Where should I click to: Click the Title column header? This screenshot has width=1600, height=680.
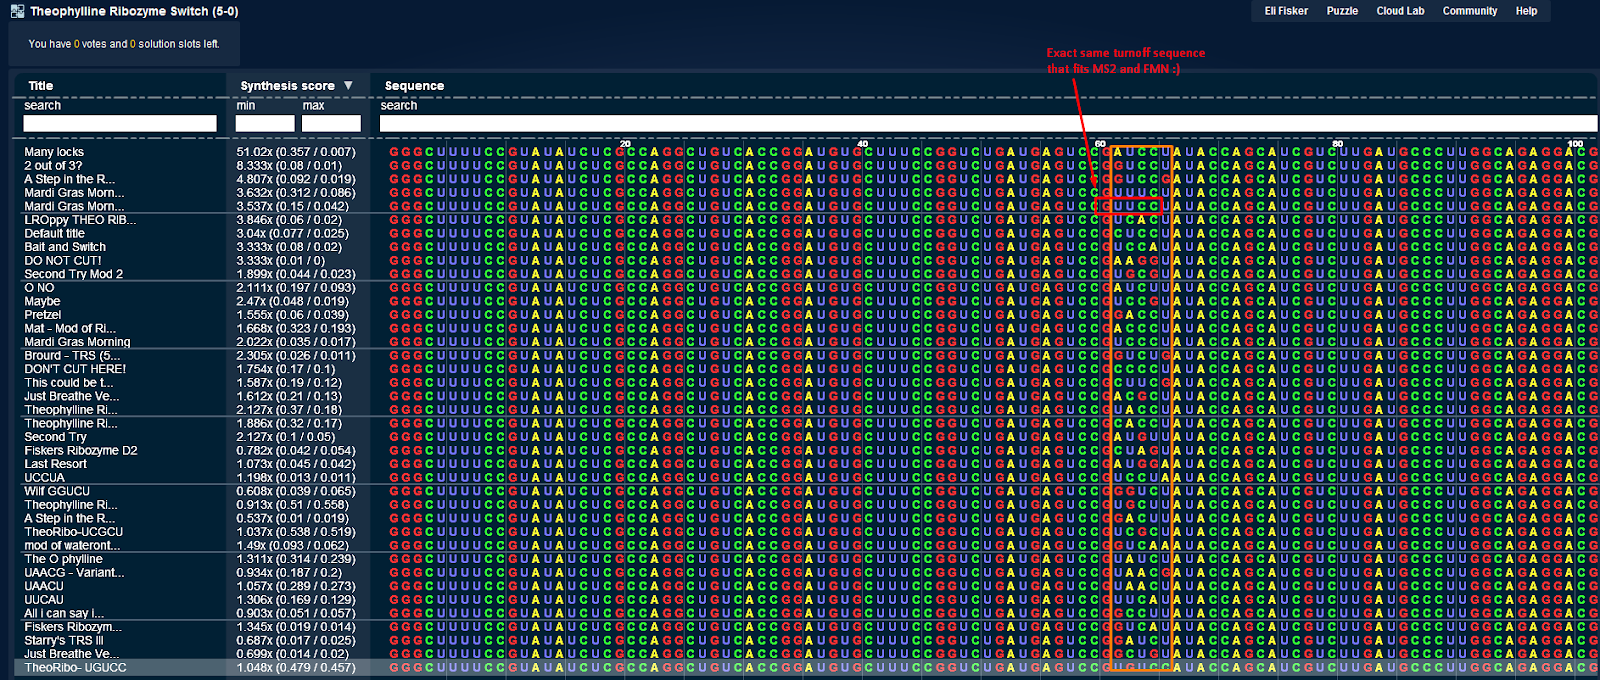click(x=41, y=86)
